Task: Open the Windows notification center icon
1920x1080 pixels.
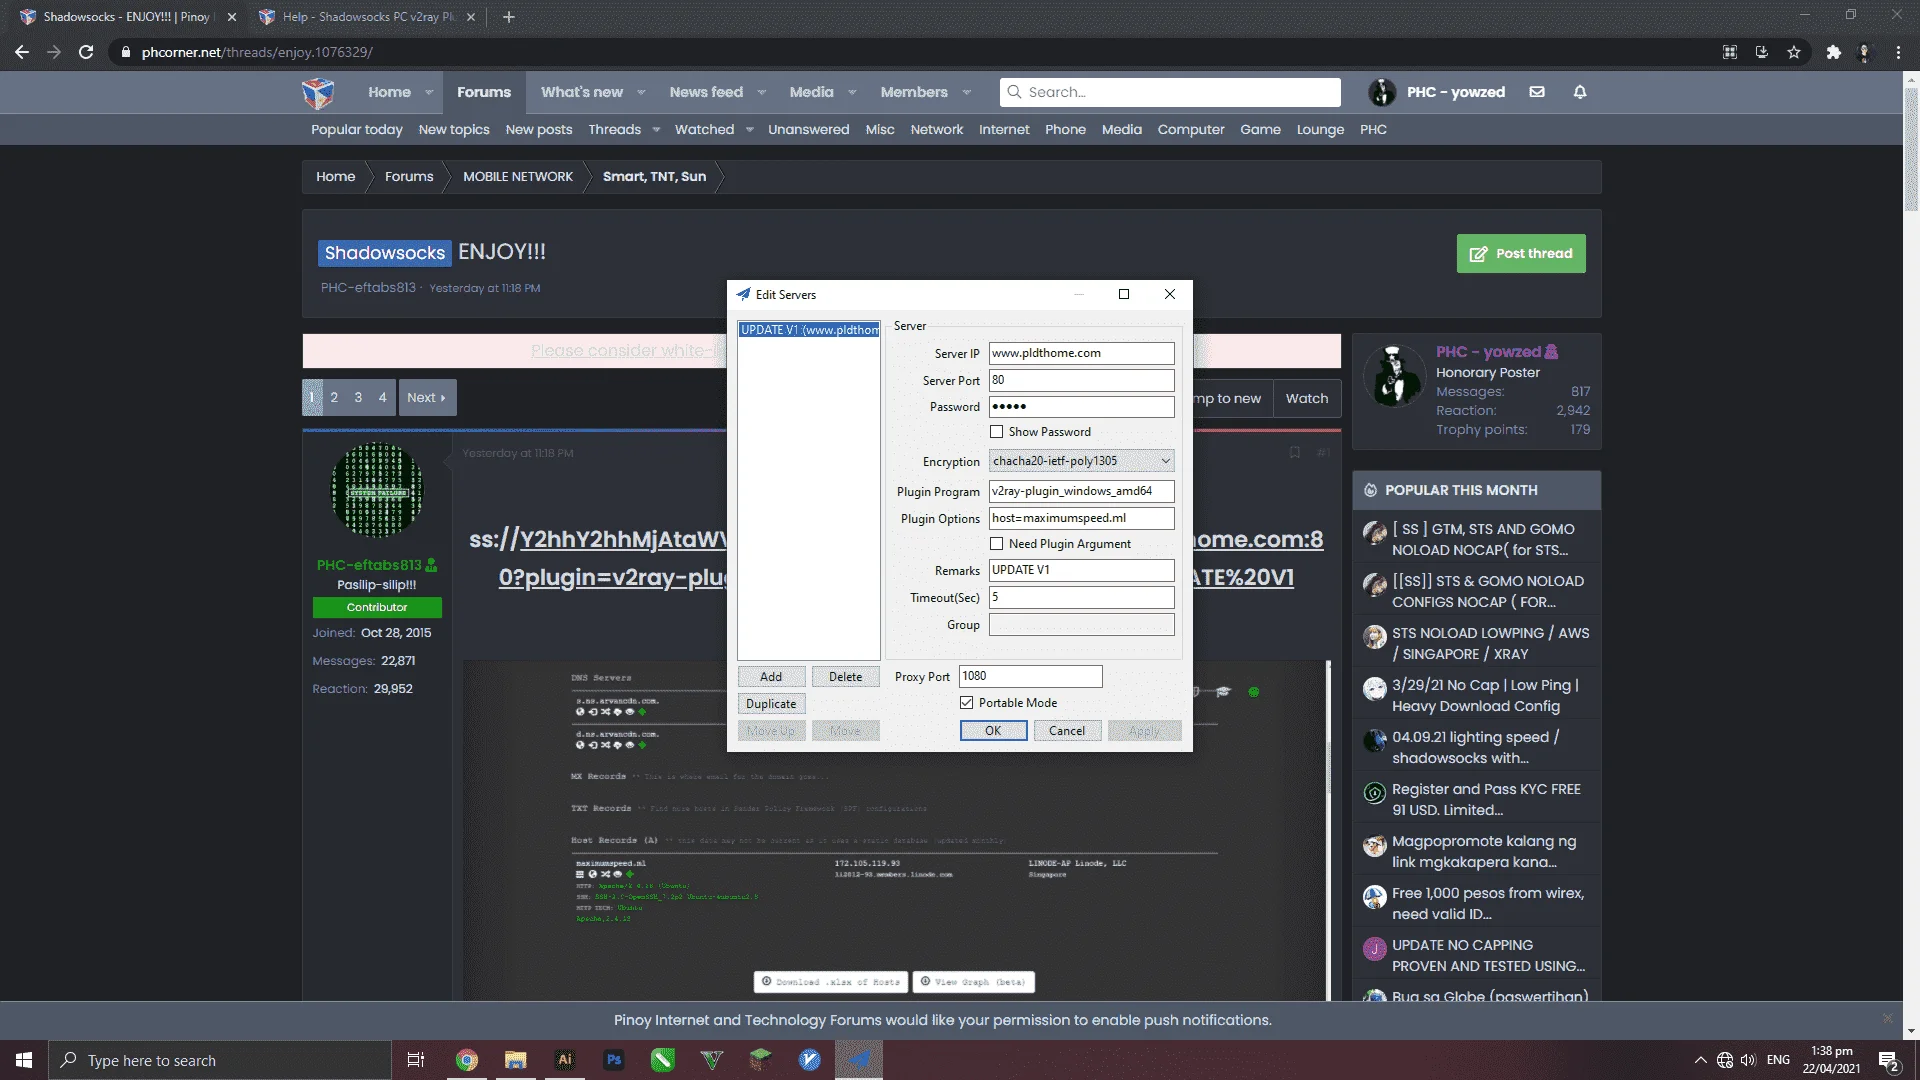Action: pos(1888,1061)
